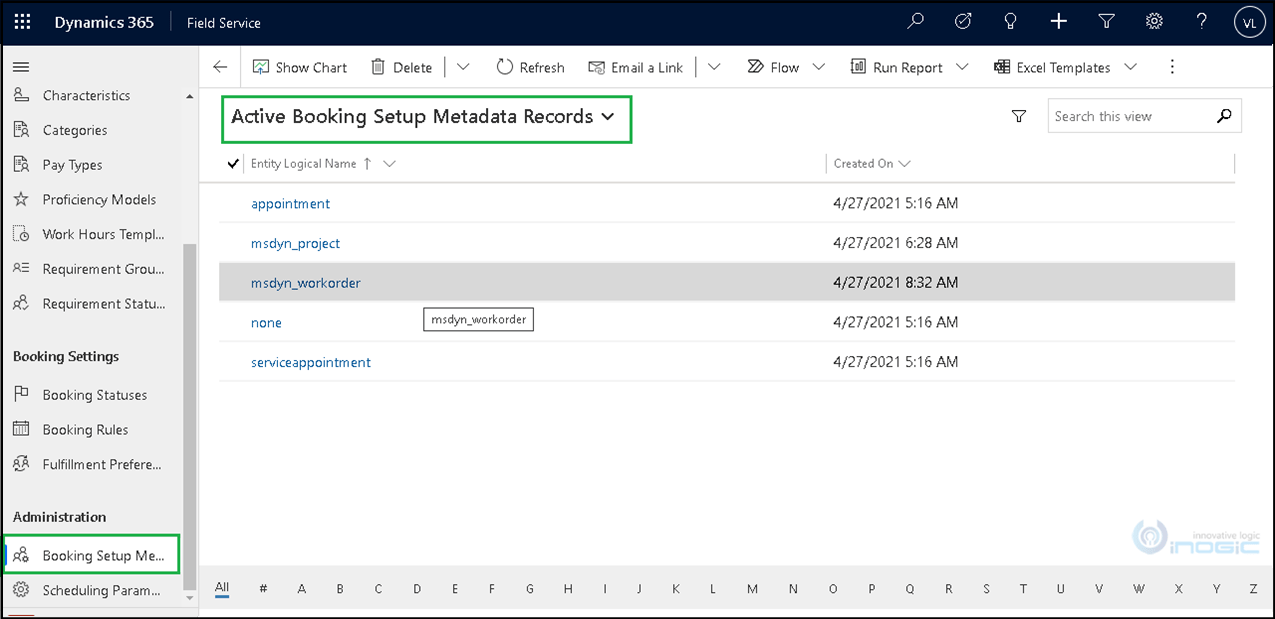Expand the Run Report dropdown chevron
1275x619 pixels.
pyautogui.click(x=962, y=67)
